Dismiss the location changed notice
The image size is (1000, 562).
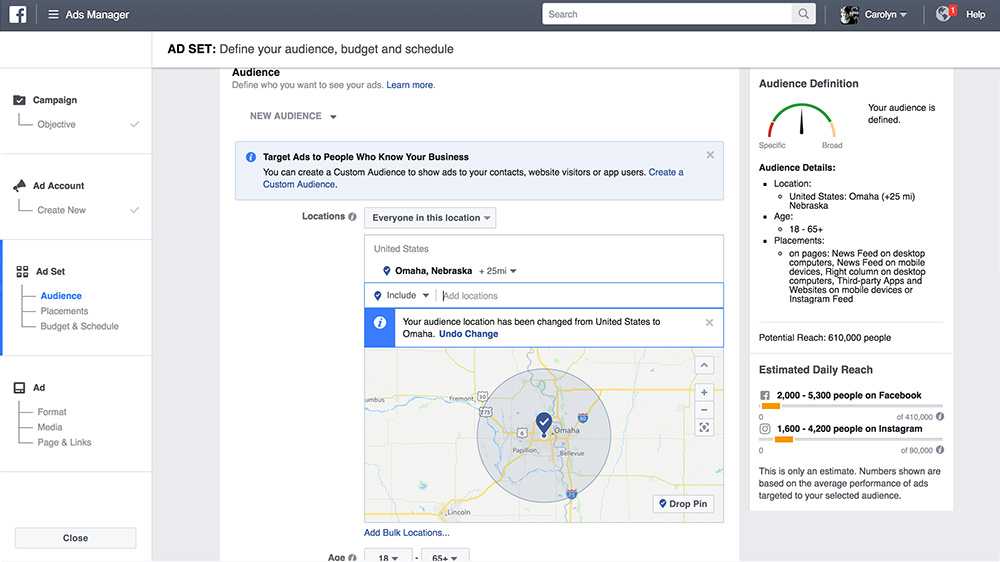(x=709, y=323)
